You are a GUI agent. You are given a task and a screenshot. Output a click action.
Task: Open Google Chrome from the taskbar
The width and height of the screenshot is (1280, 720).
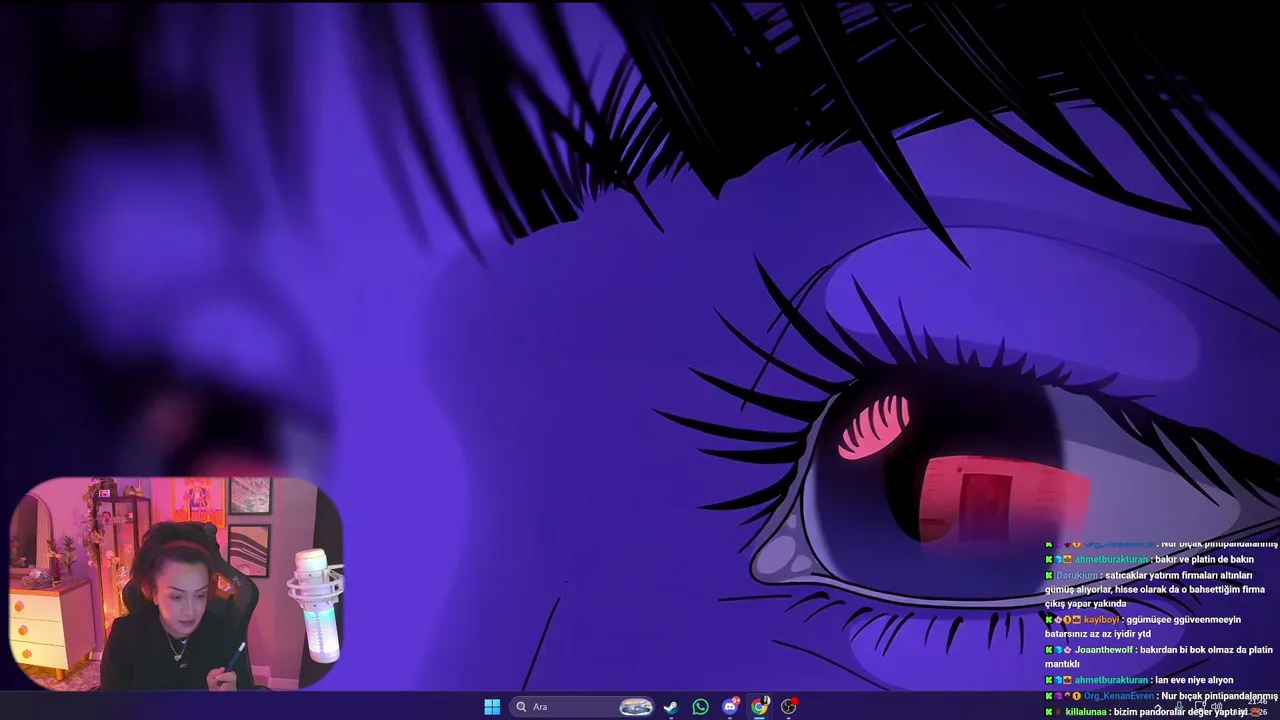coord(759,707)
